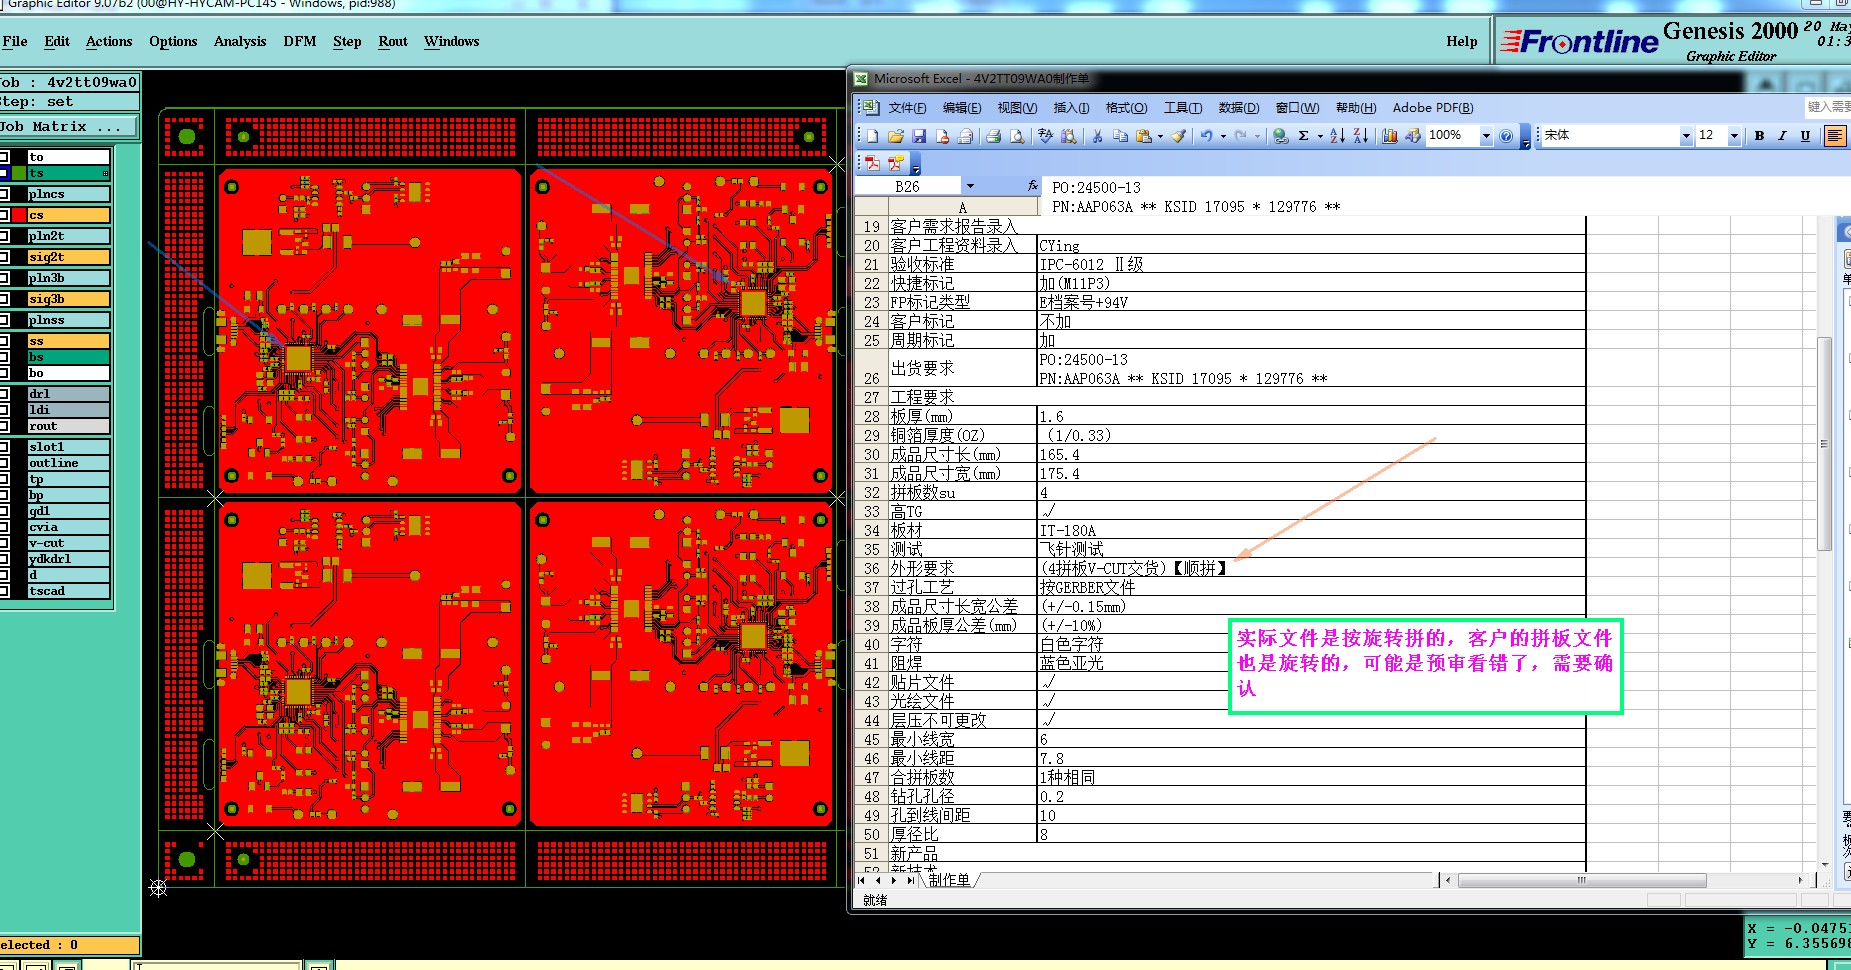Open the Genesis Rout menu
1851x970 pixels.
point(393,41)
